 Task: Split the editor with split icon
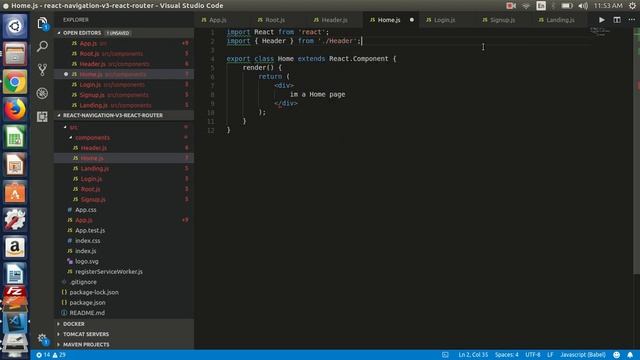click(617, 20)
